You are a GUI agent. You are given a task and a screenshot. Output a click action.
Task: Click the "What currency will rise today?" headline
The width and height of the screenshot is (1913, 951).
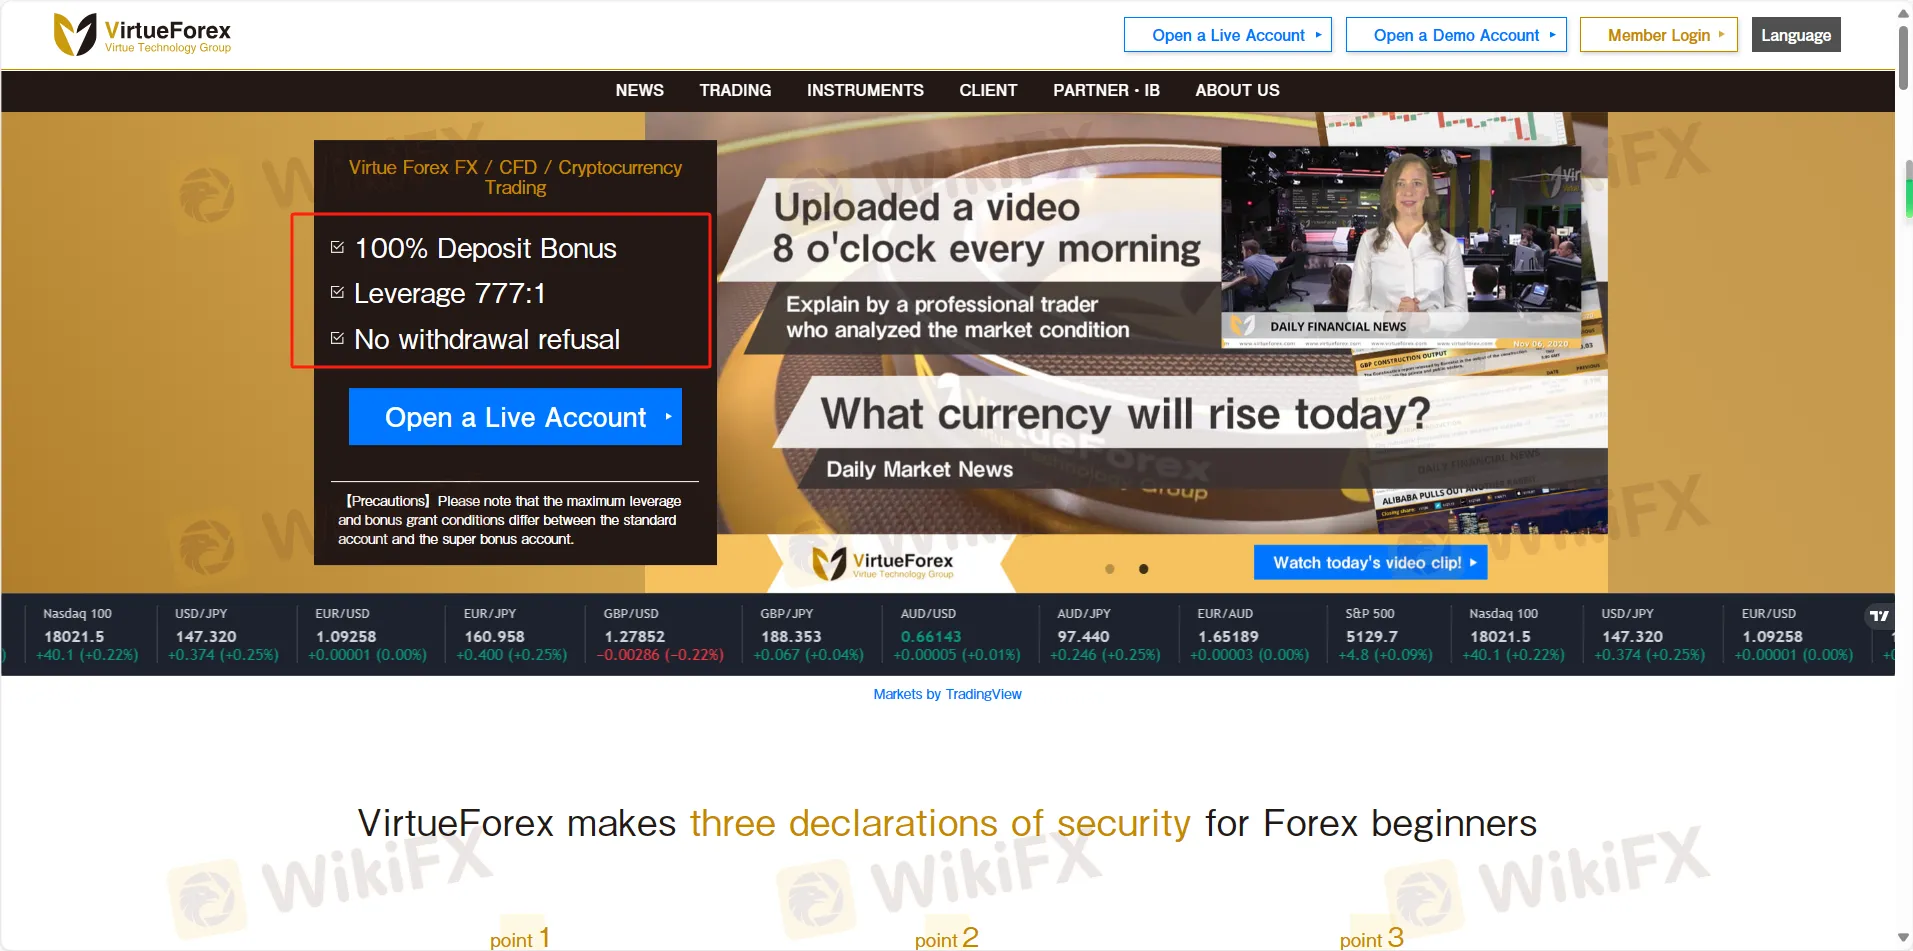pos(1125,413)
